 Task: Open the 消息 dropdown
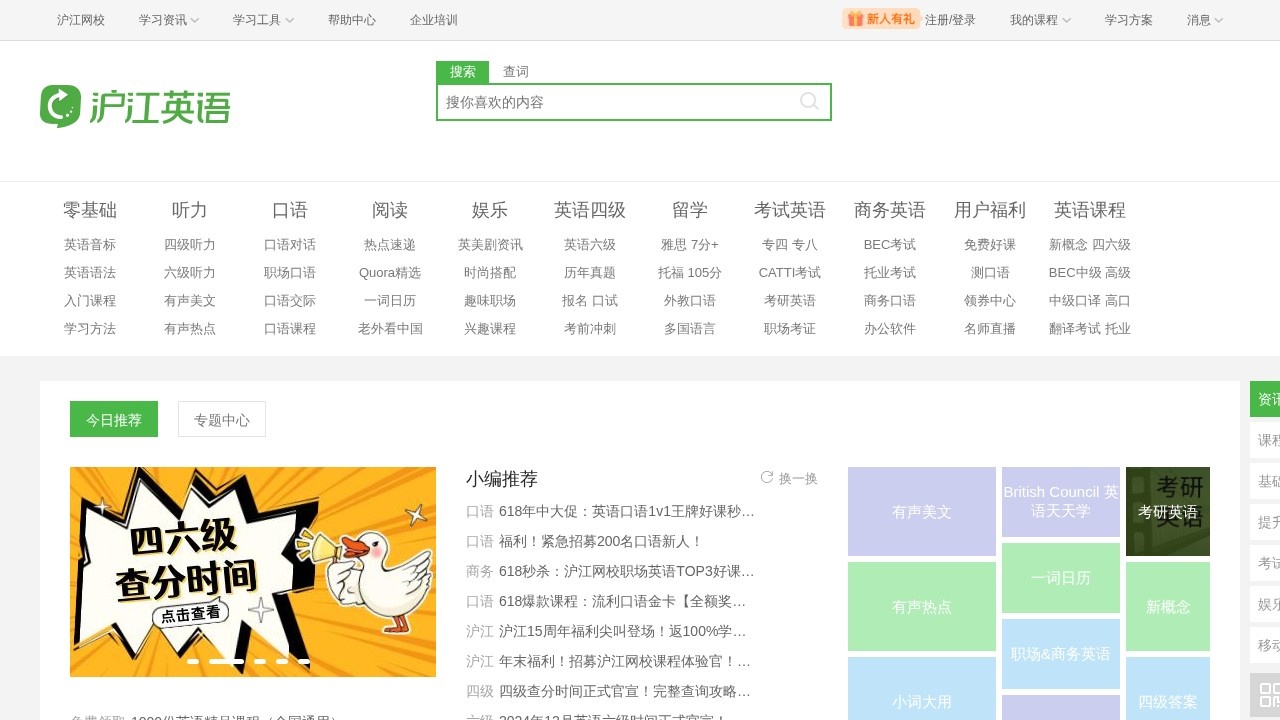click(x=1205, y=20)
